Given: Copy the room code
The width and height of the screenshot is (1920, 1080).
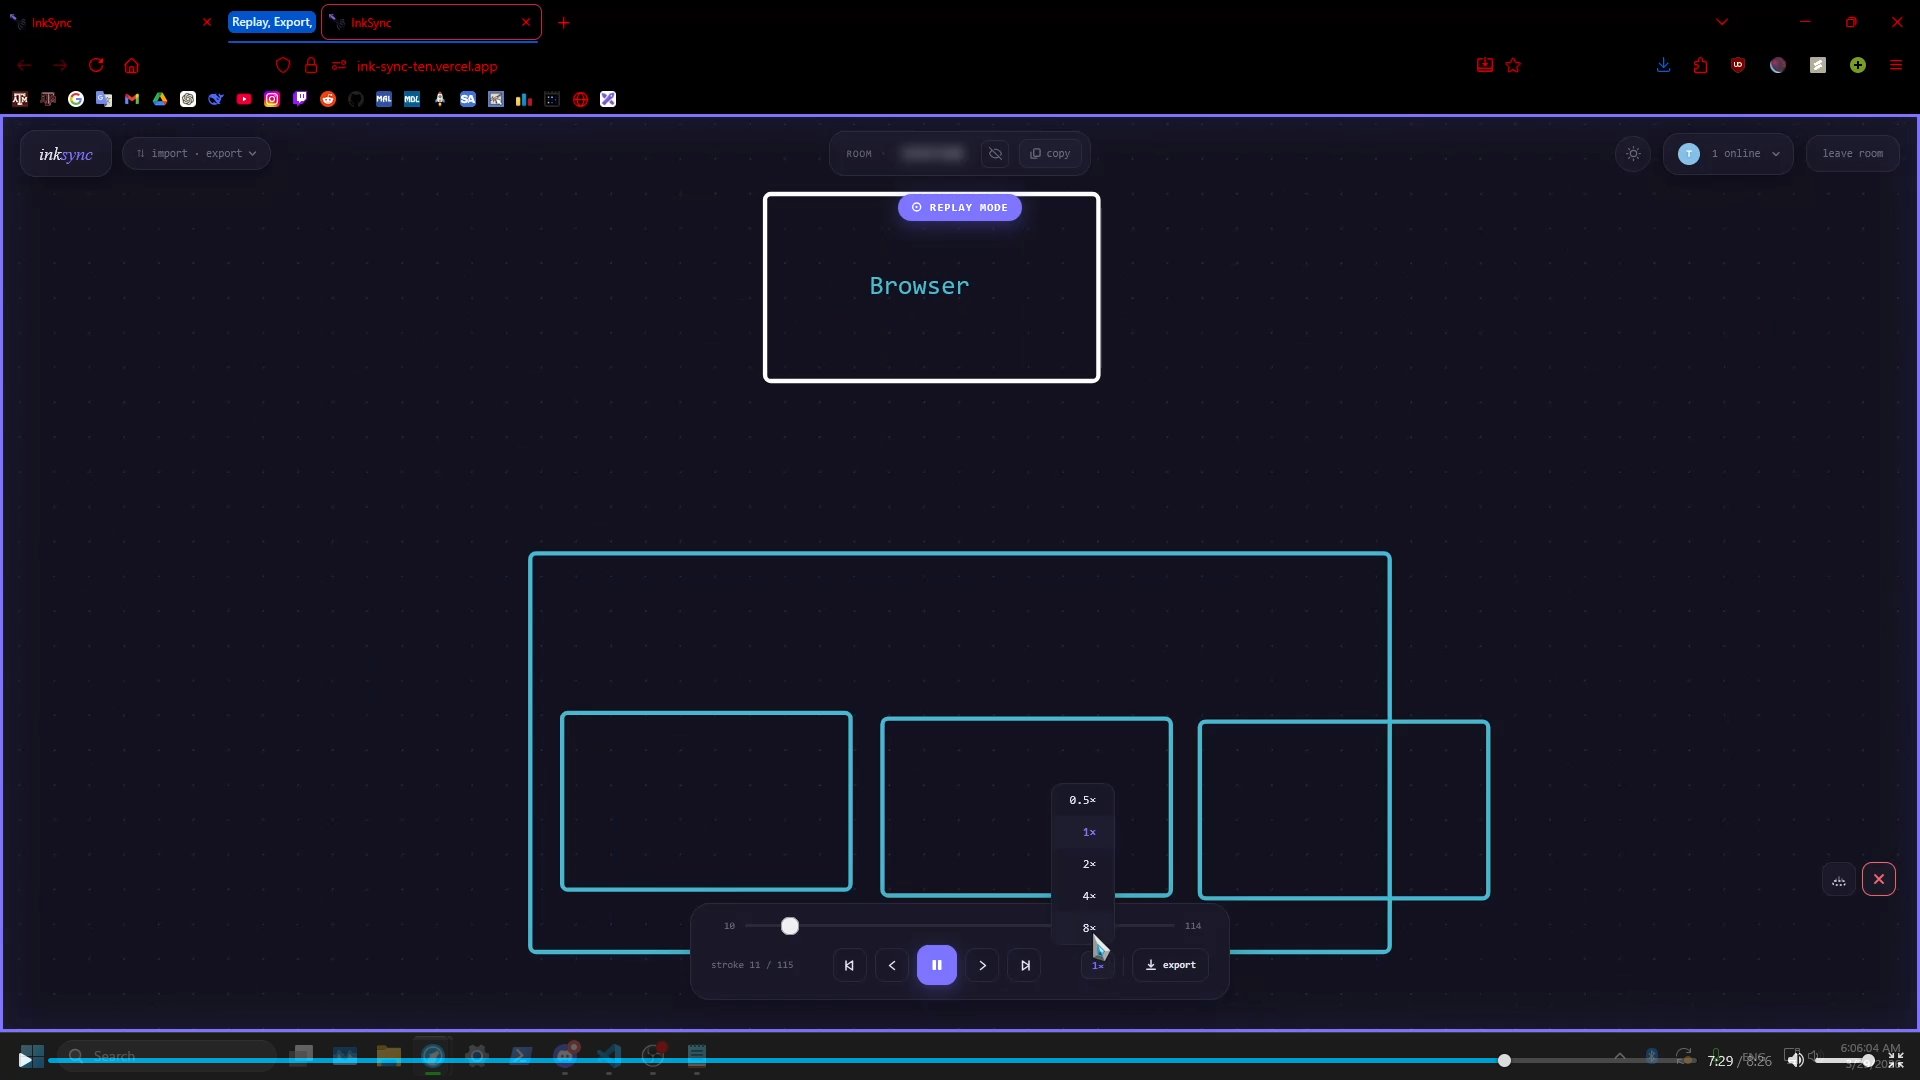Looking at the screenshot, I should (x=1050, y=154).
